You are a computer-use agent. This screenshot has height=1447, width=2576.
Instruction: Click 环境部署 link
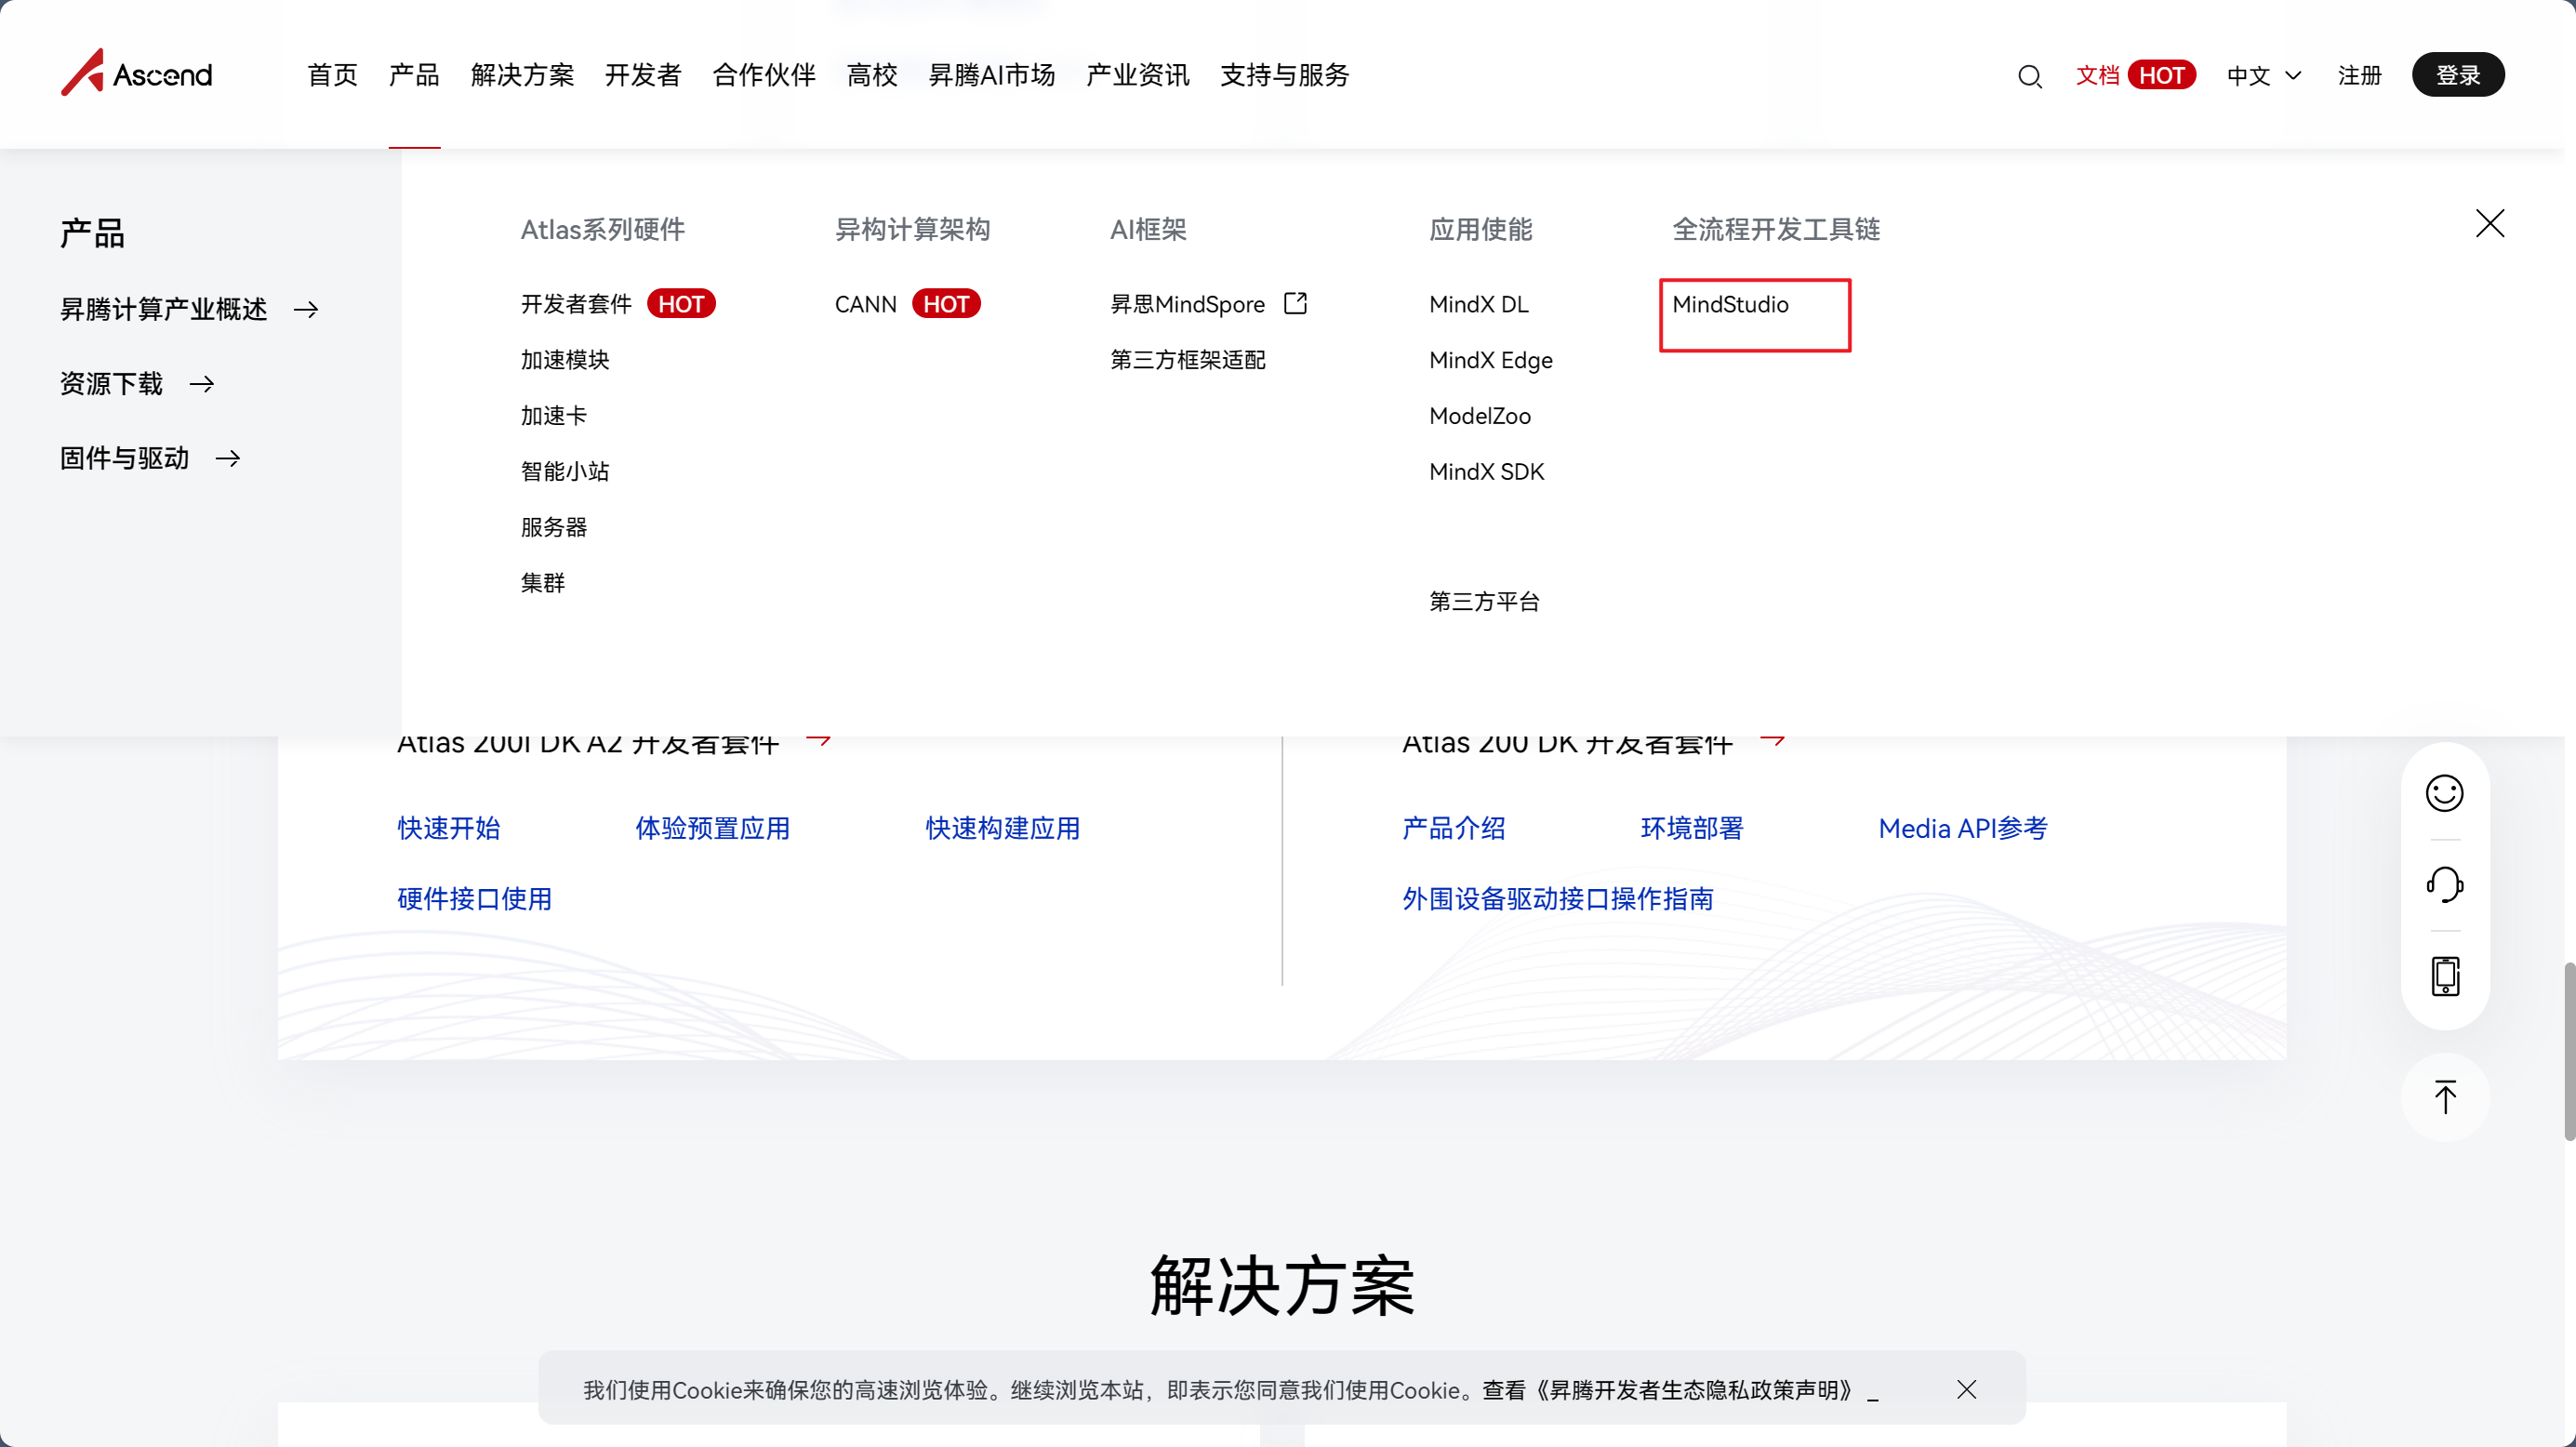click(1692, 828)
